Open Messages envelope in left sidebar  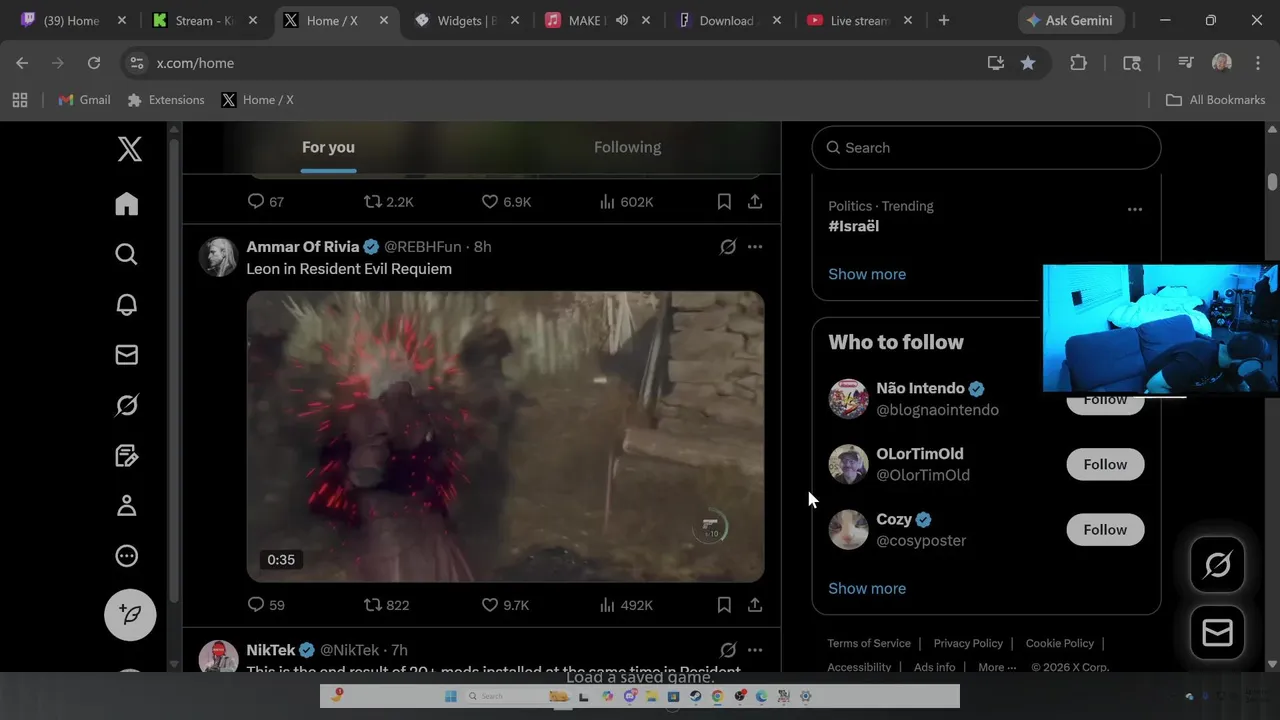pos(127,355)
